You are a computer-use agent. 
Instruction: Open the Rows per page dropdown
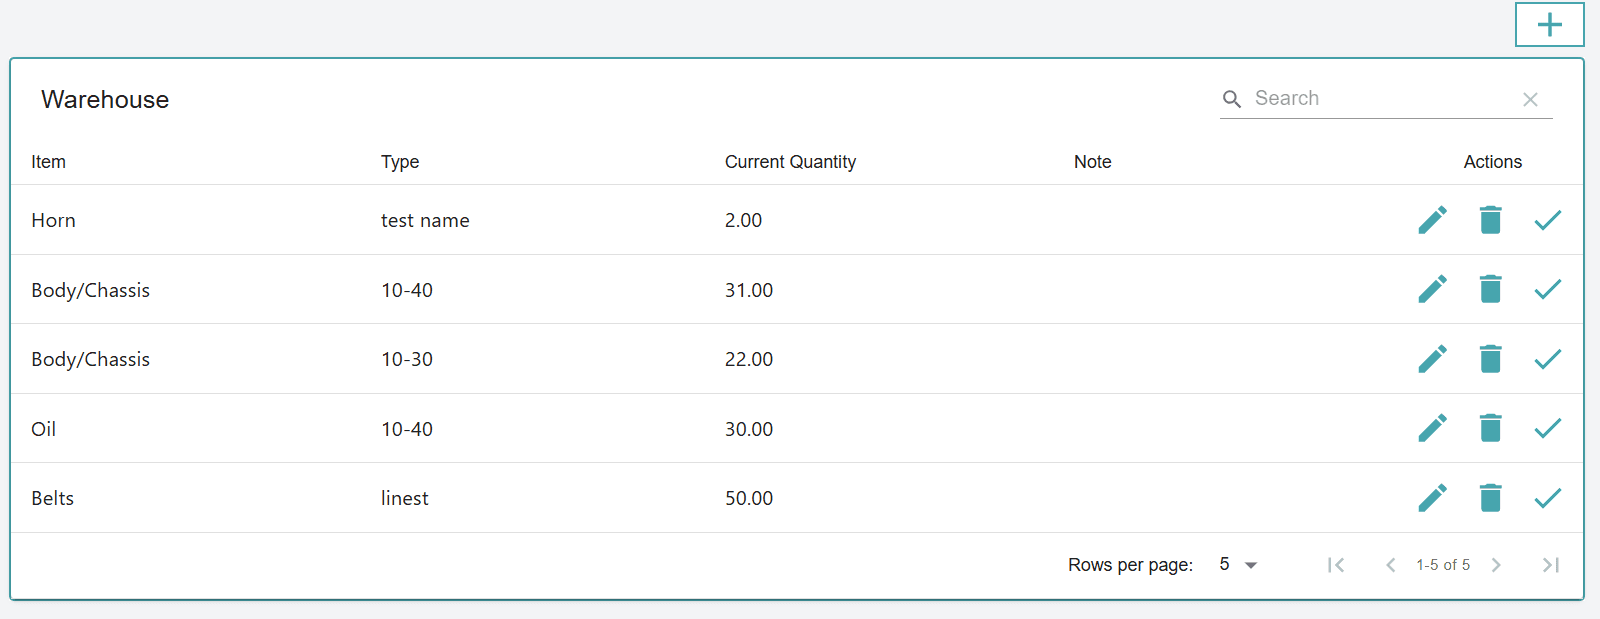tap(1238, 565)
